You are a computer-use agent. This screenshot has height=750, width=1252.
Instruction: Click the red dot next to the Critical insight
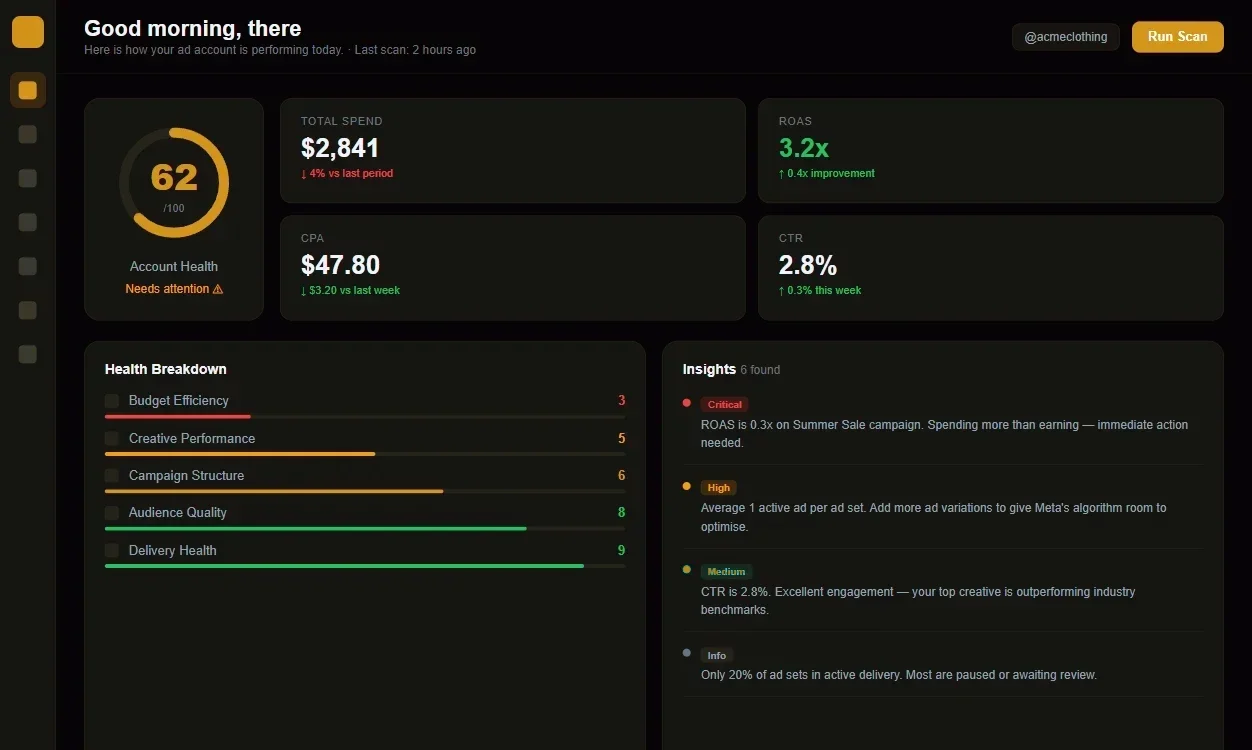(686, 403)
